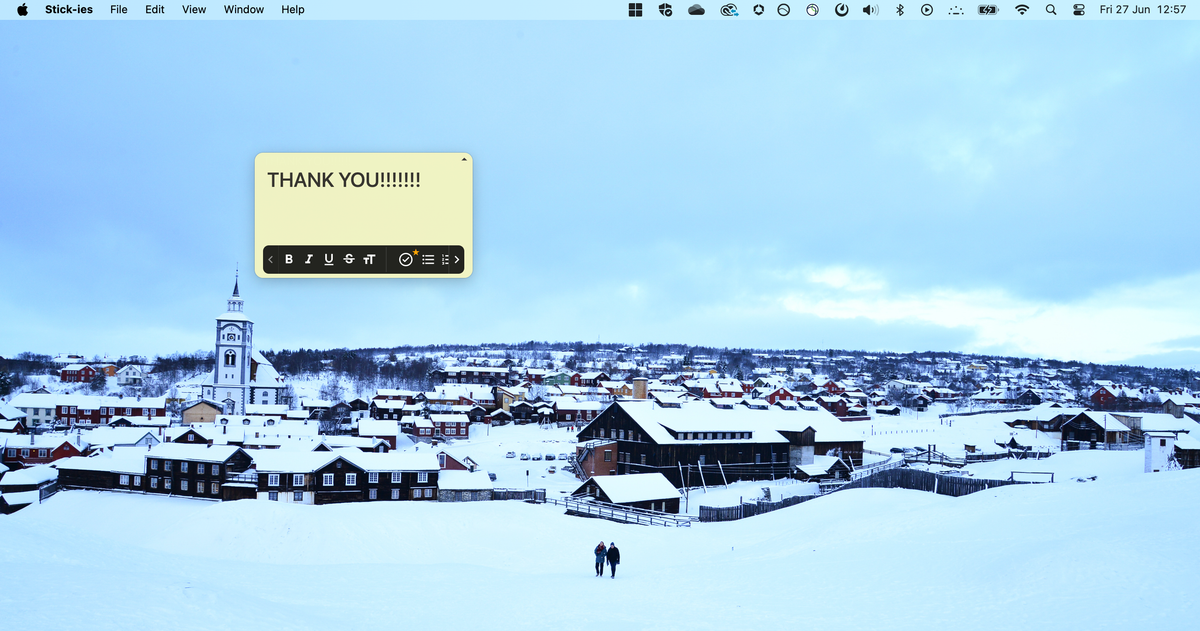Image resolution: width=1200 pixels, height=631 pixels.
Task: Open the Window menu
Action: (243, 9)
